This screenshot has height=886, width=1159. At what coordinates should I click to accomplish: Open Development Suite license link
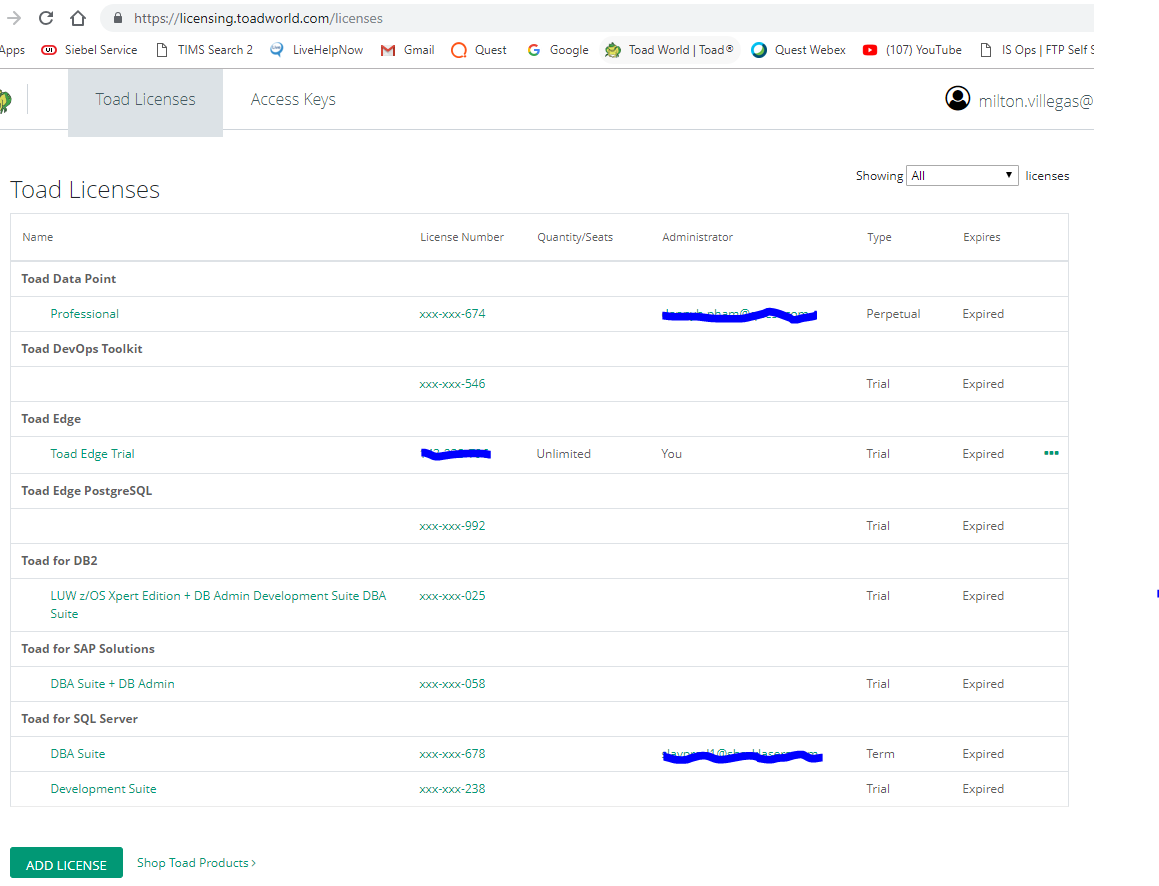[x=103, y=788]
